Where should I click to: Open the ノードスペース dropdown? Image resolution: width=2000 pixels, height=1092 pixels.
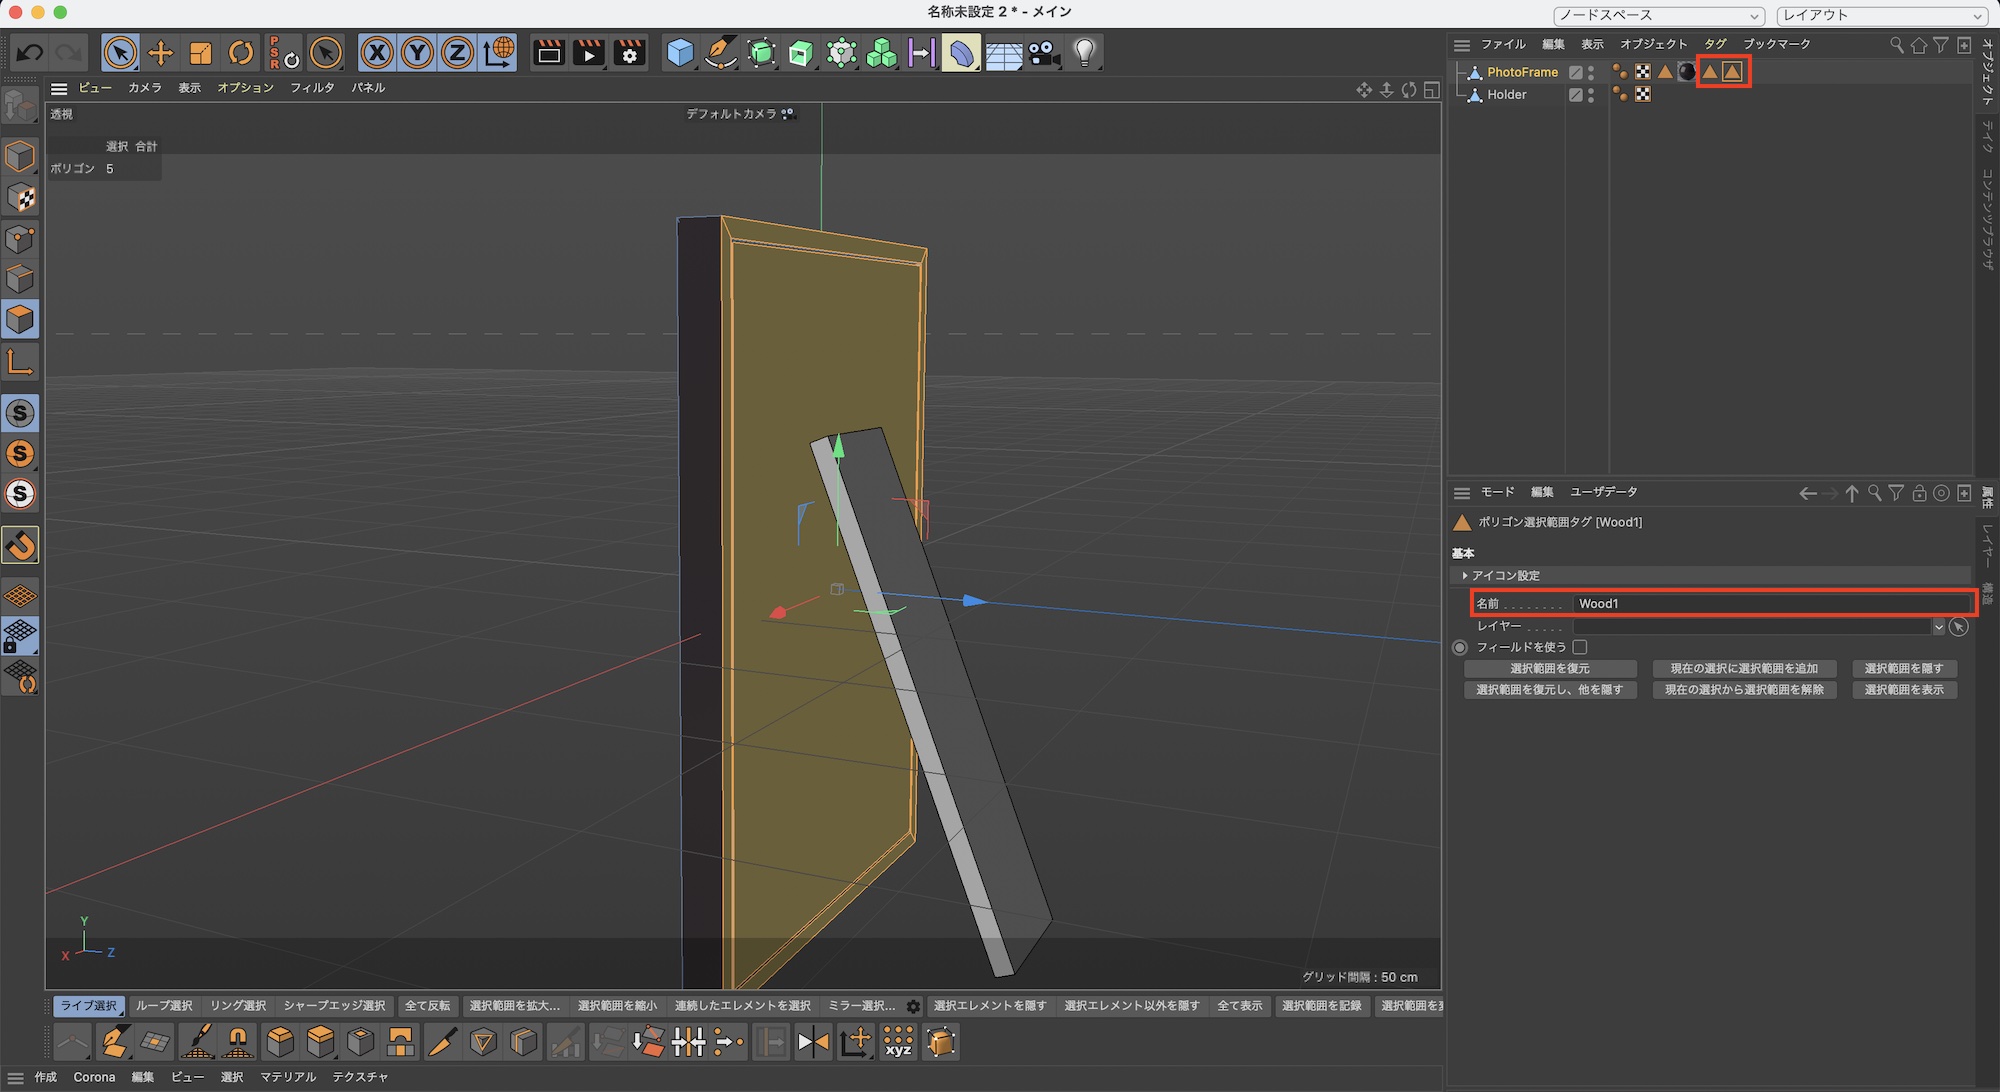pyautogui.click(x=1659, y=16)
